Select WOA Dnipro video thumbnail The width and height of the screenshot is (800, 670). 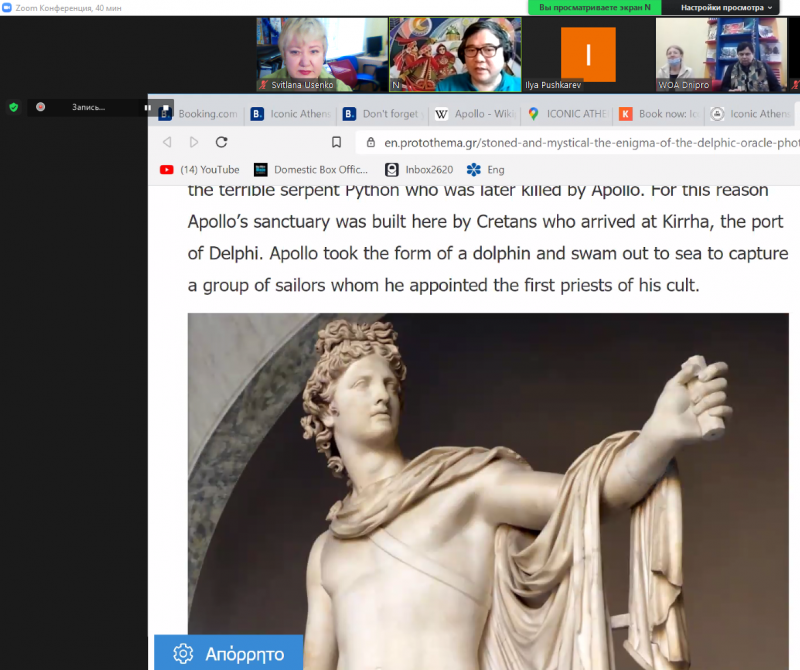click(x=721, y=55)
